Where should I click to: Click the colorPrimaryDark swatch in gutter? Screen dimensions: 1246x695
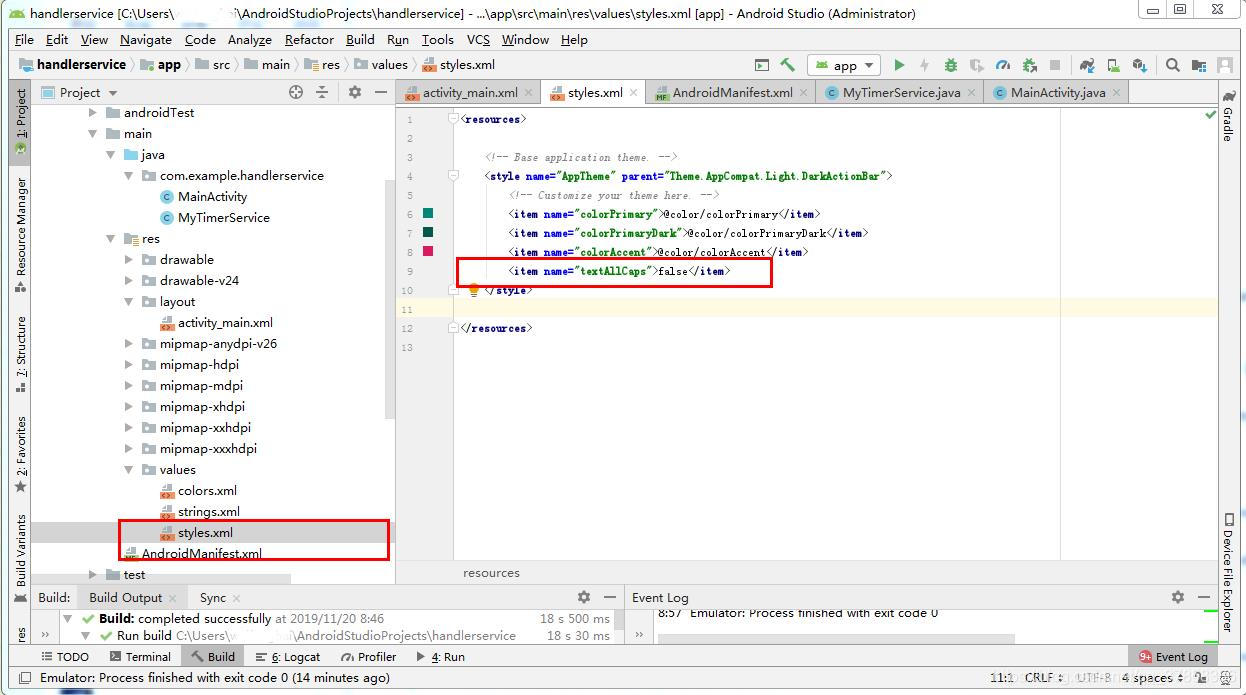428,233
